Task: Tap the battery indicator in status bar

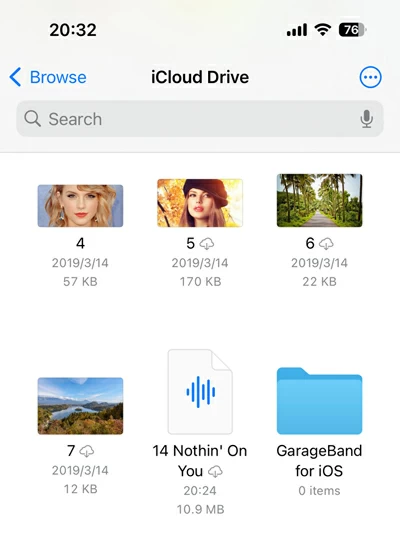Action: pyautogui.click(x=352, y=30)
